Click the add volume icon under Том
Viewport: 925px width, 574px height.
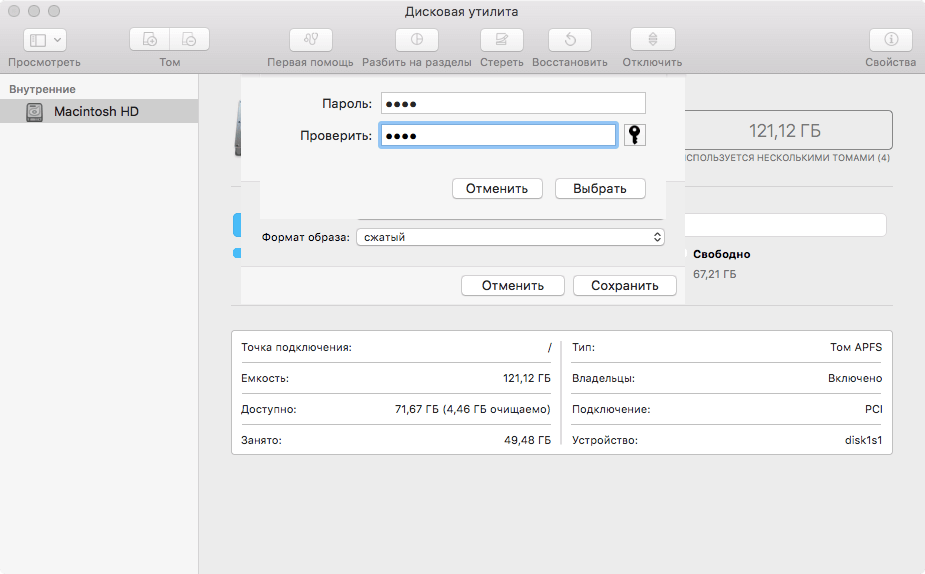pyautogui.click(x=150, y=40)
